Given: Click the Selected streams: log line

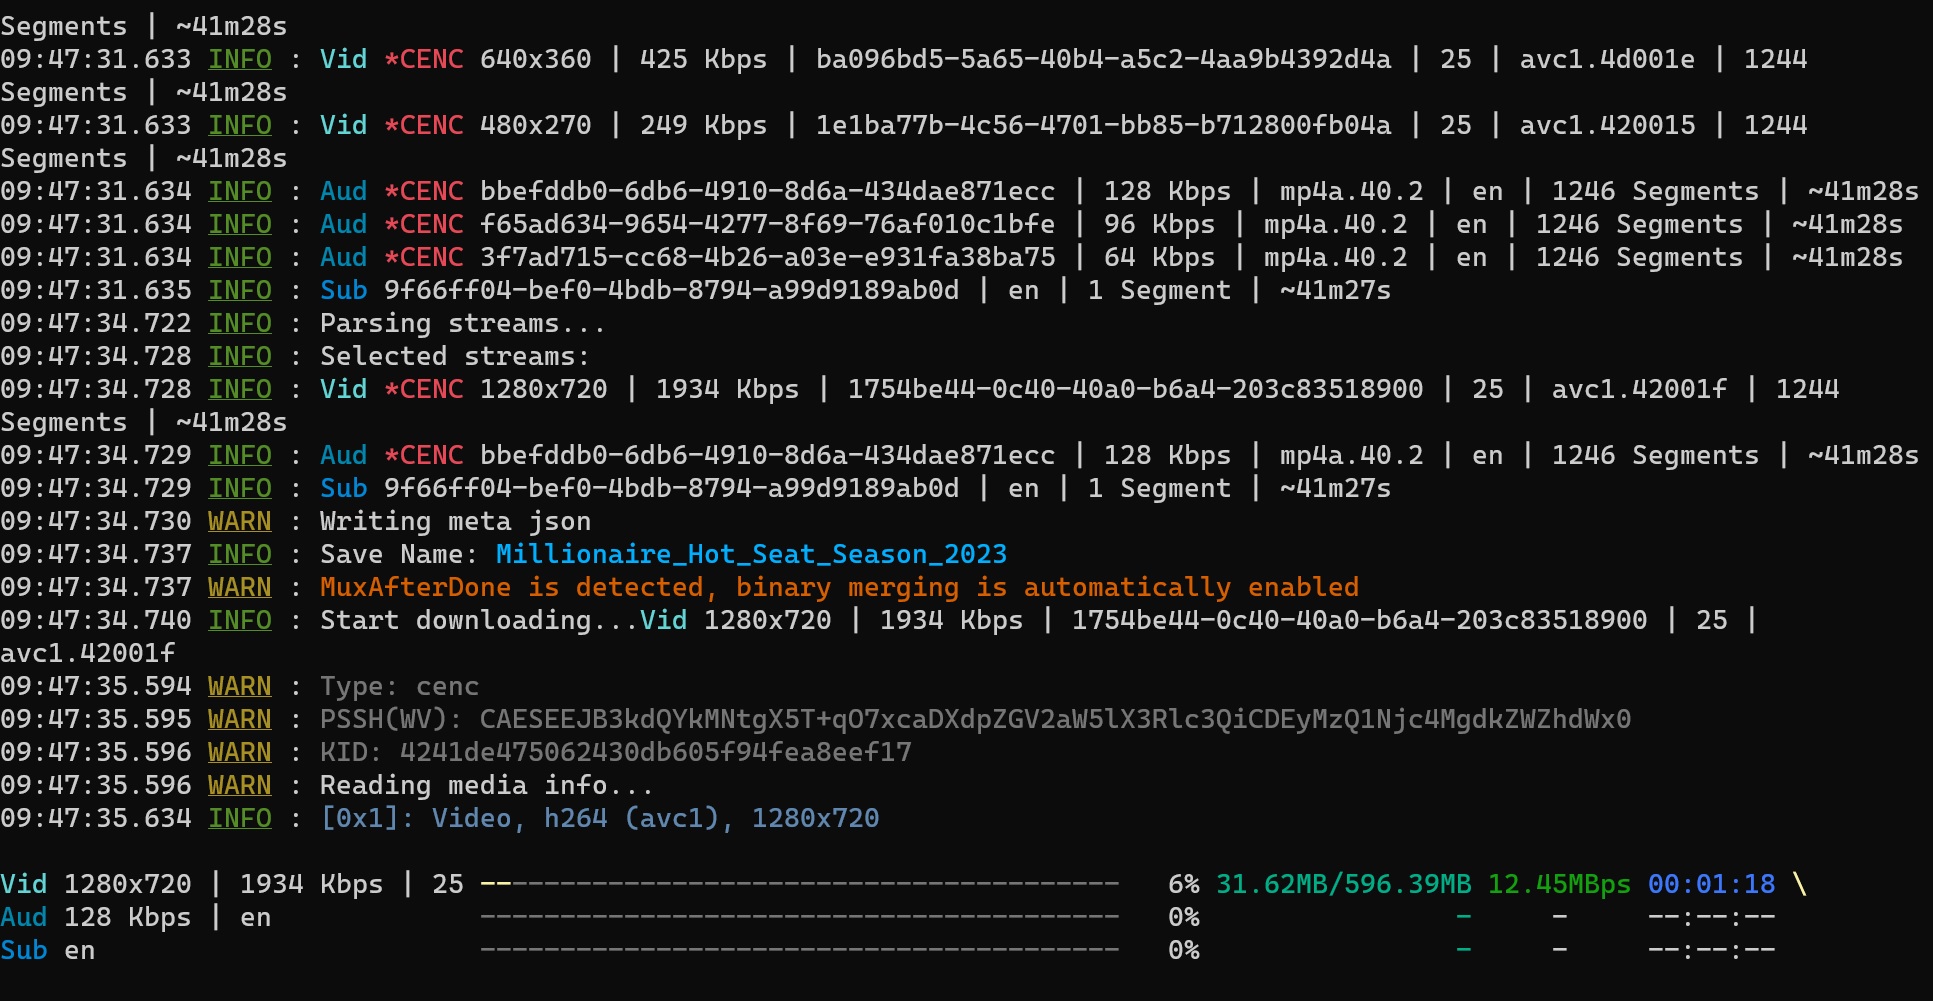Looking at the screenshot, I should [455, 356].
